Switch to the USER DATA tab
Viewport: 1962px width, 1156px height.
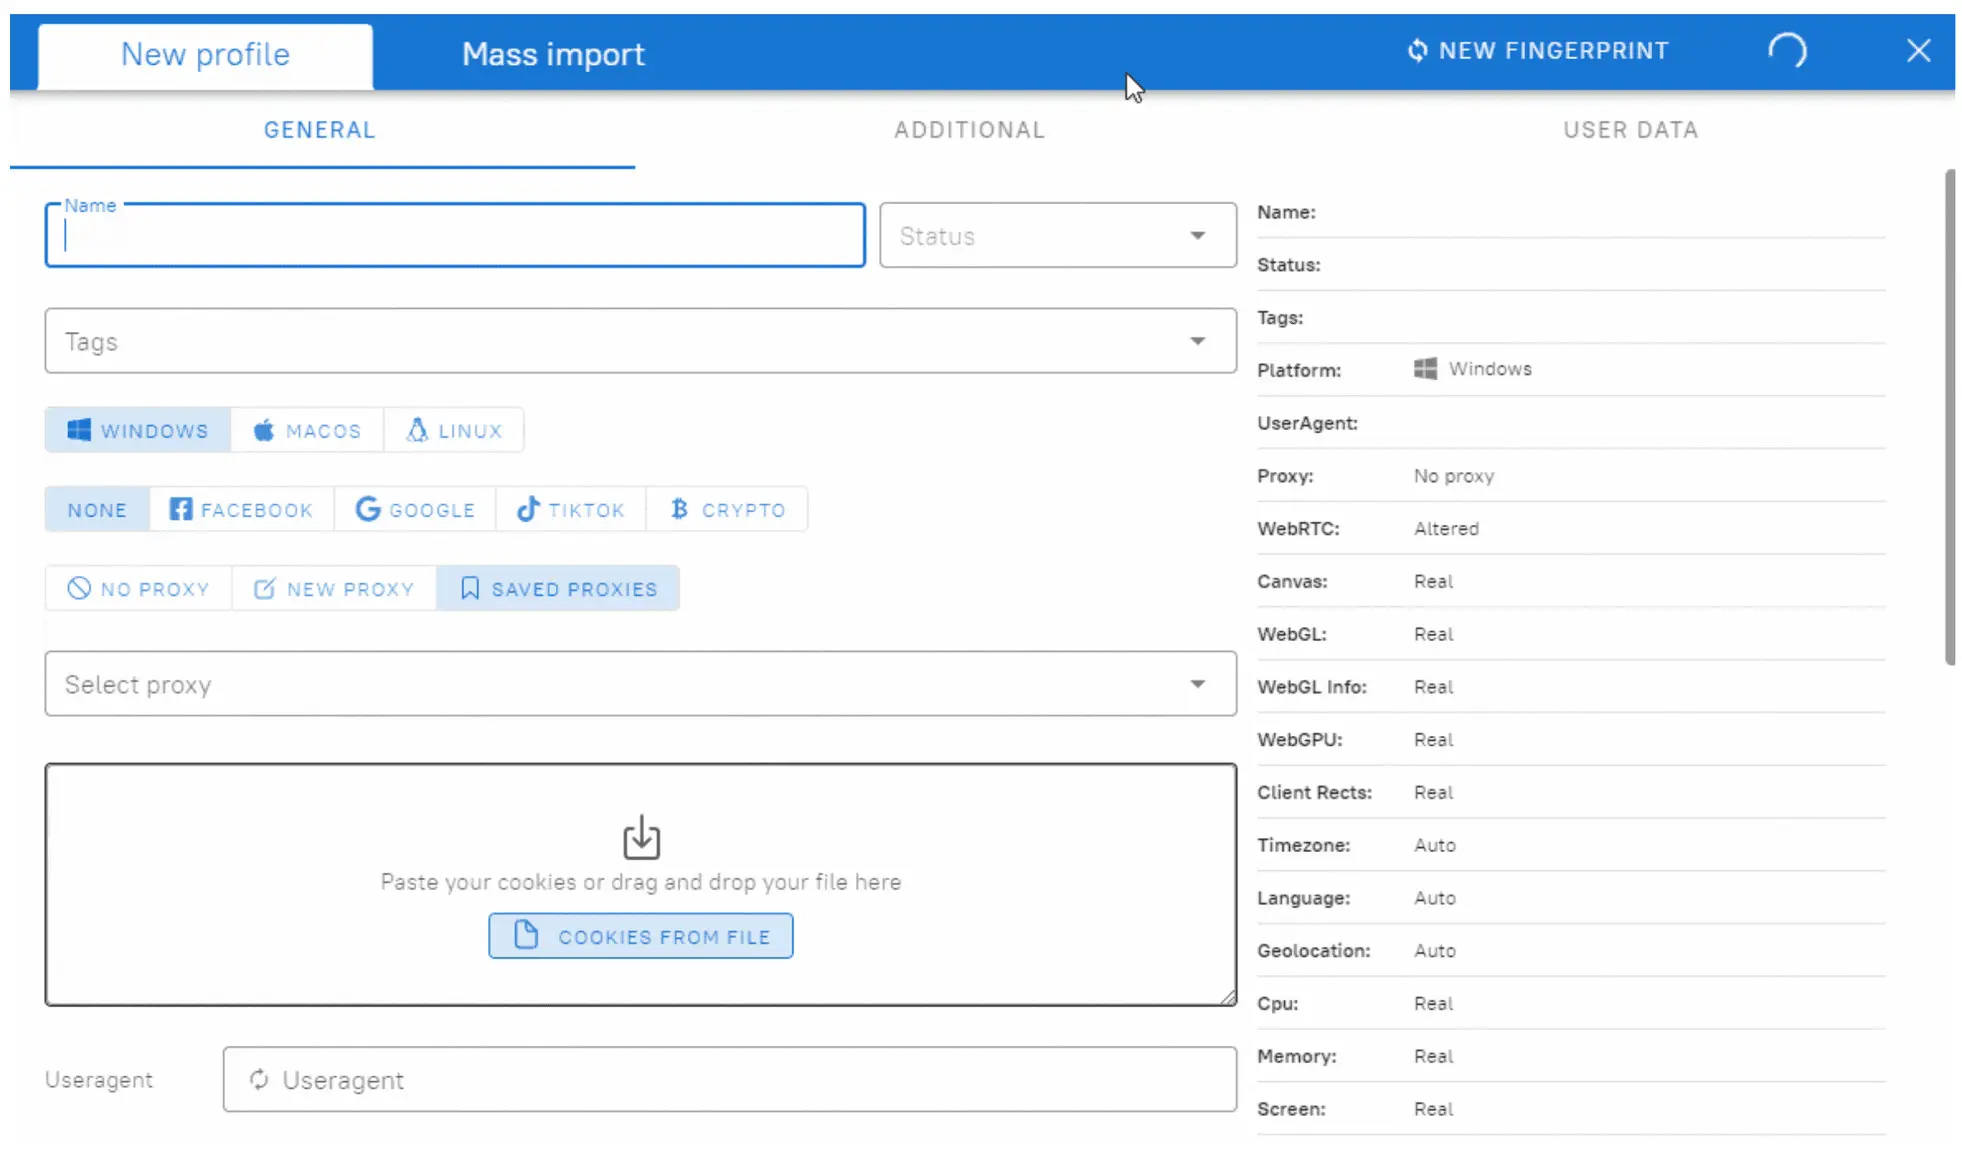coord(1630,129)
